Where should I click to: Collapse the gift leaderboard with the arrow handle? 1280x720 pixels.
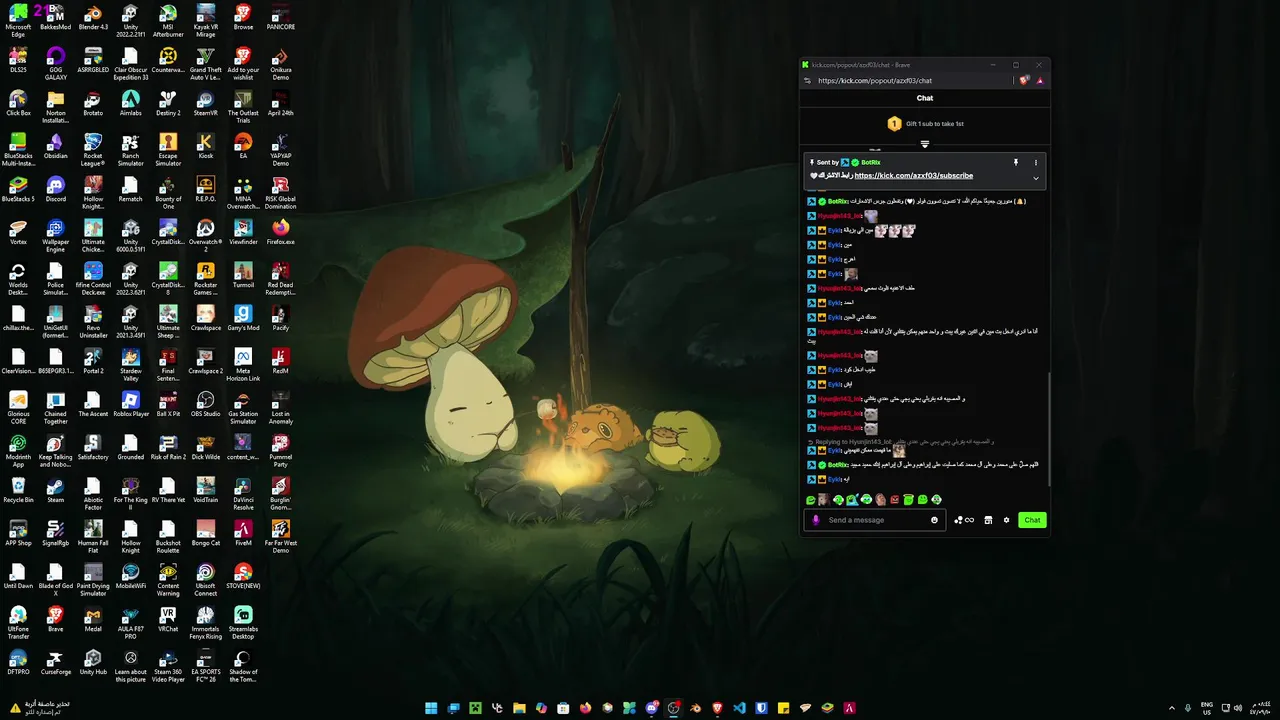pos(925,144)
